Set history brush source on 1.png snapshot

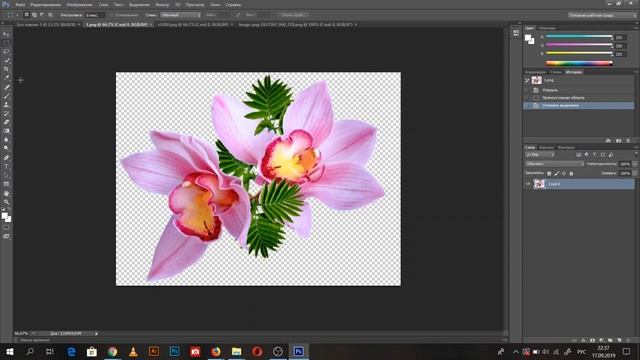tap(527, 80)
